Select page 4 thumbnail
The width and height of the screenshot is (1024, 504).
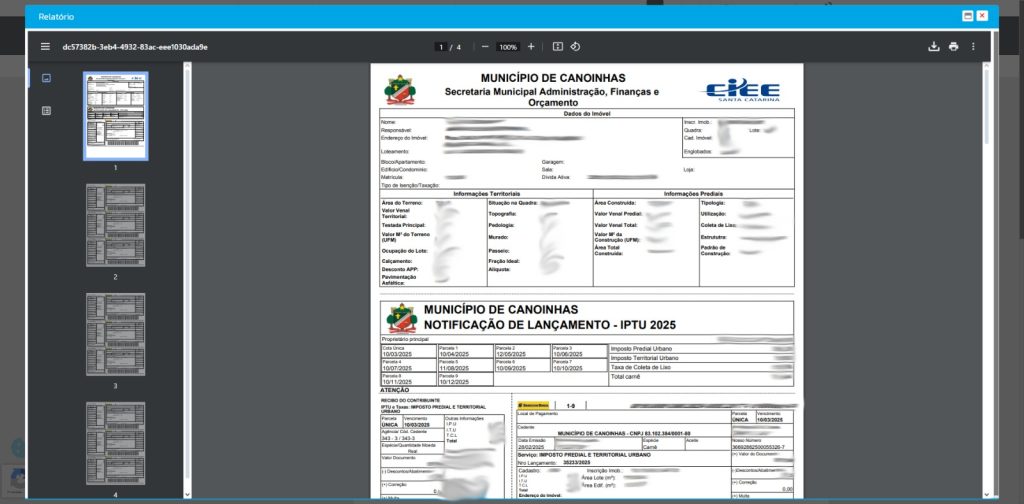116,443
